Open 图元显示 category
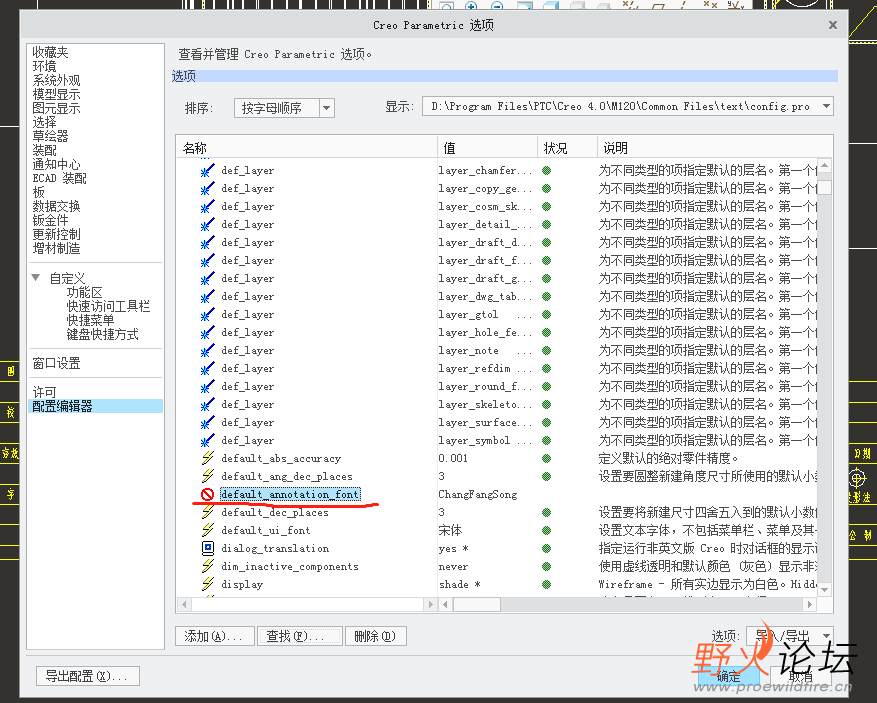 [x=56, y=108]
